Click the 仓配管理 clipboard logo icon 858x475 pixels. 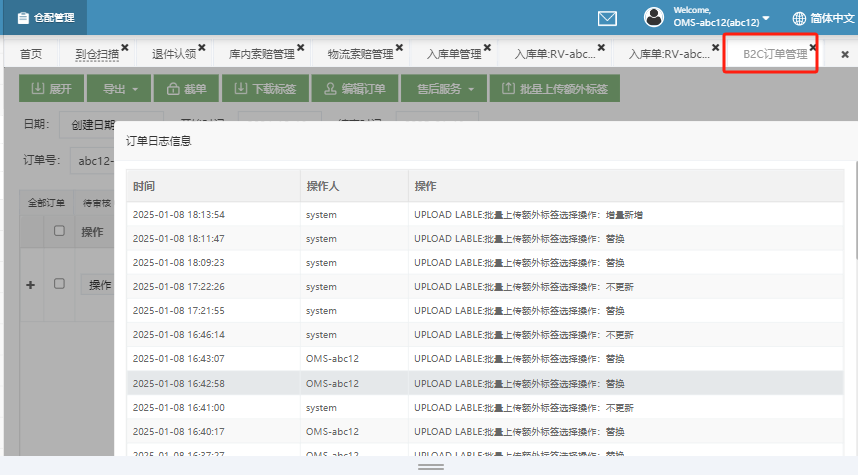pos(23,18)
